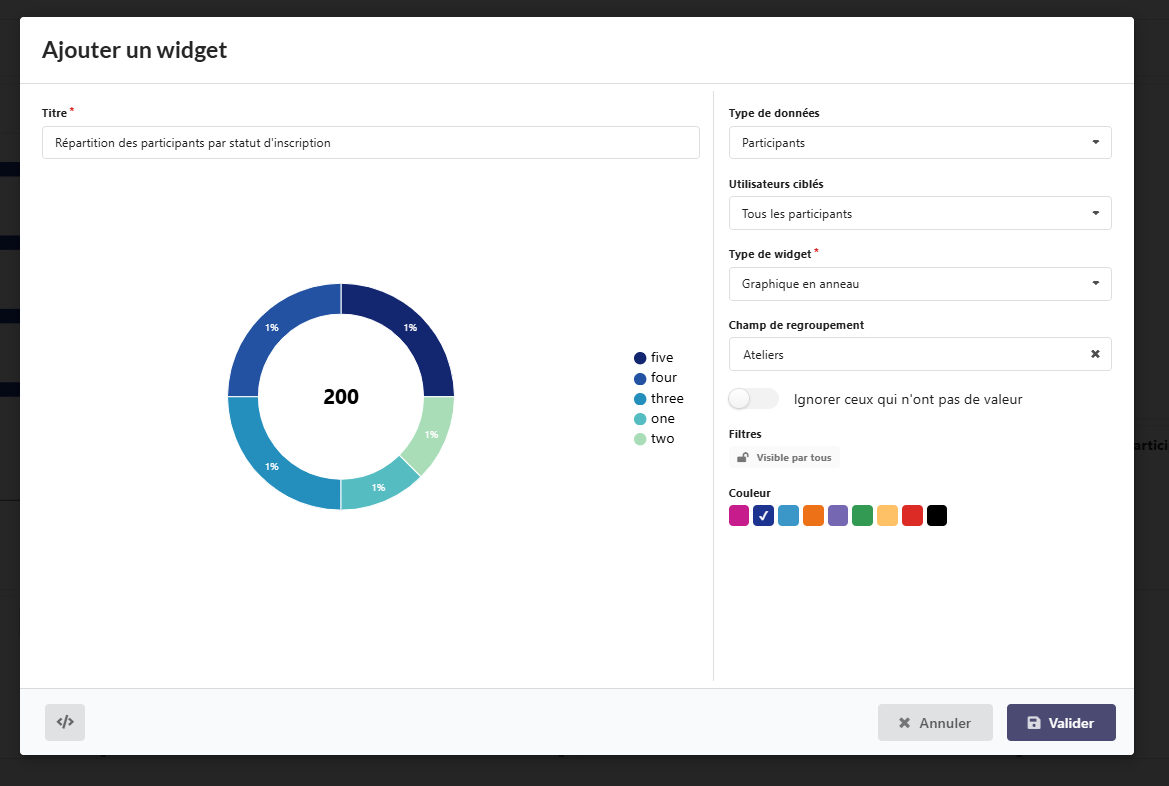Open the Type de données dropdown
Screen dimensions: 1169x786
(919, 143)
